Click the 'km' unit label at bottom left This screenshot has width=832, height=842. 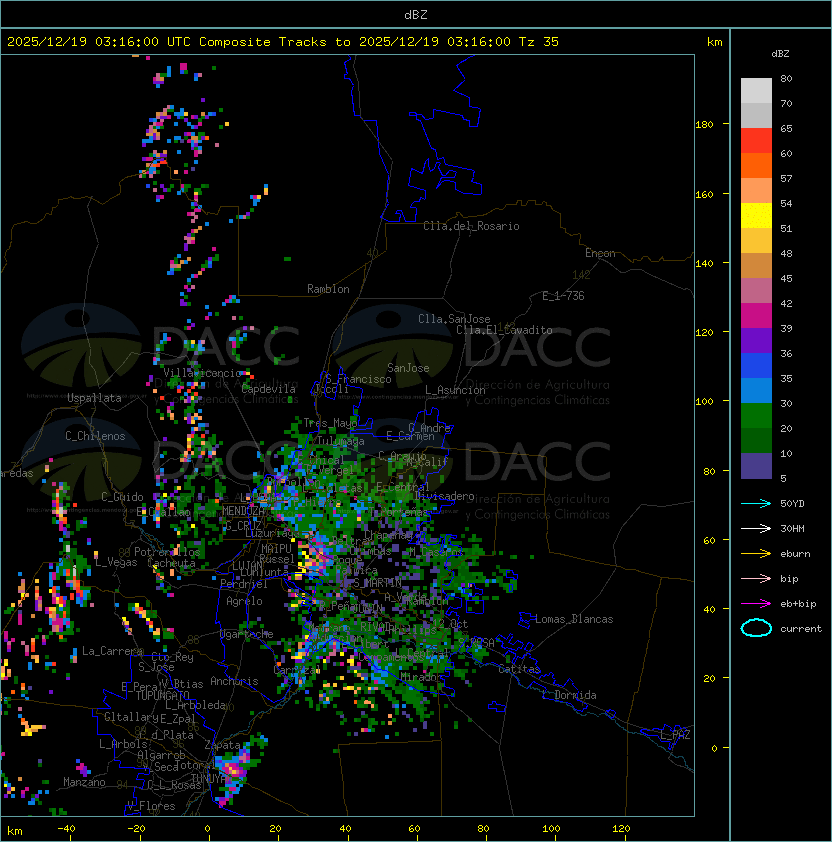pos(15,831)
